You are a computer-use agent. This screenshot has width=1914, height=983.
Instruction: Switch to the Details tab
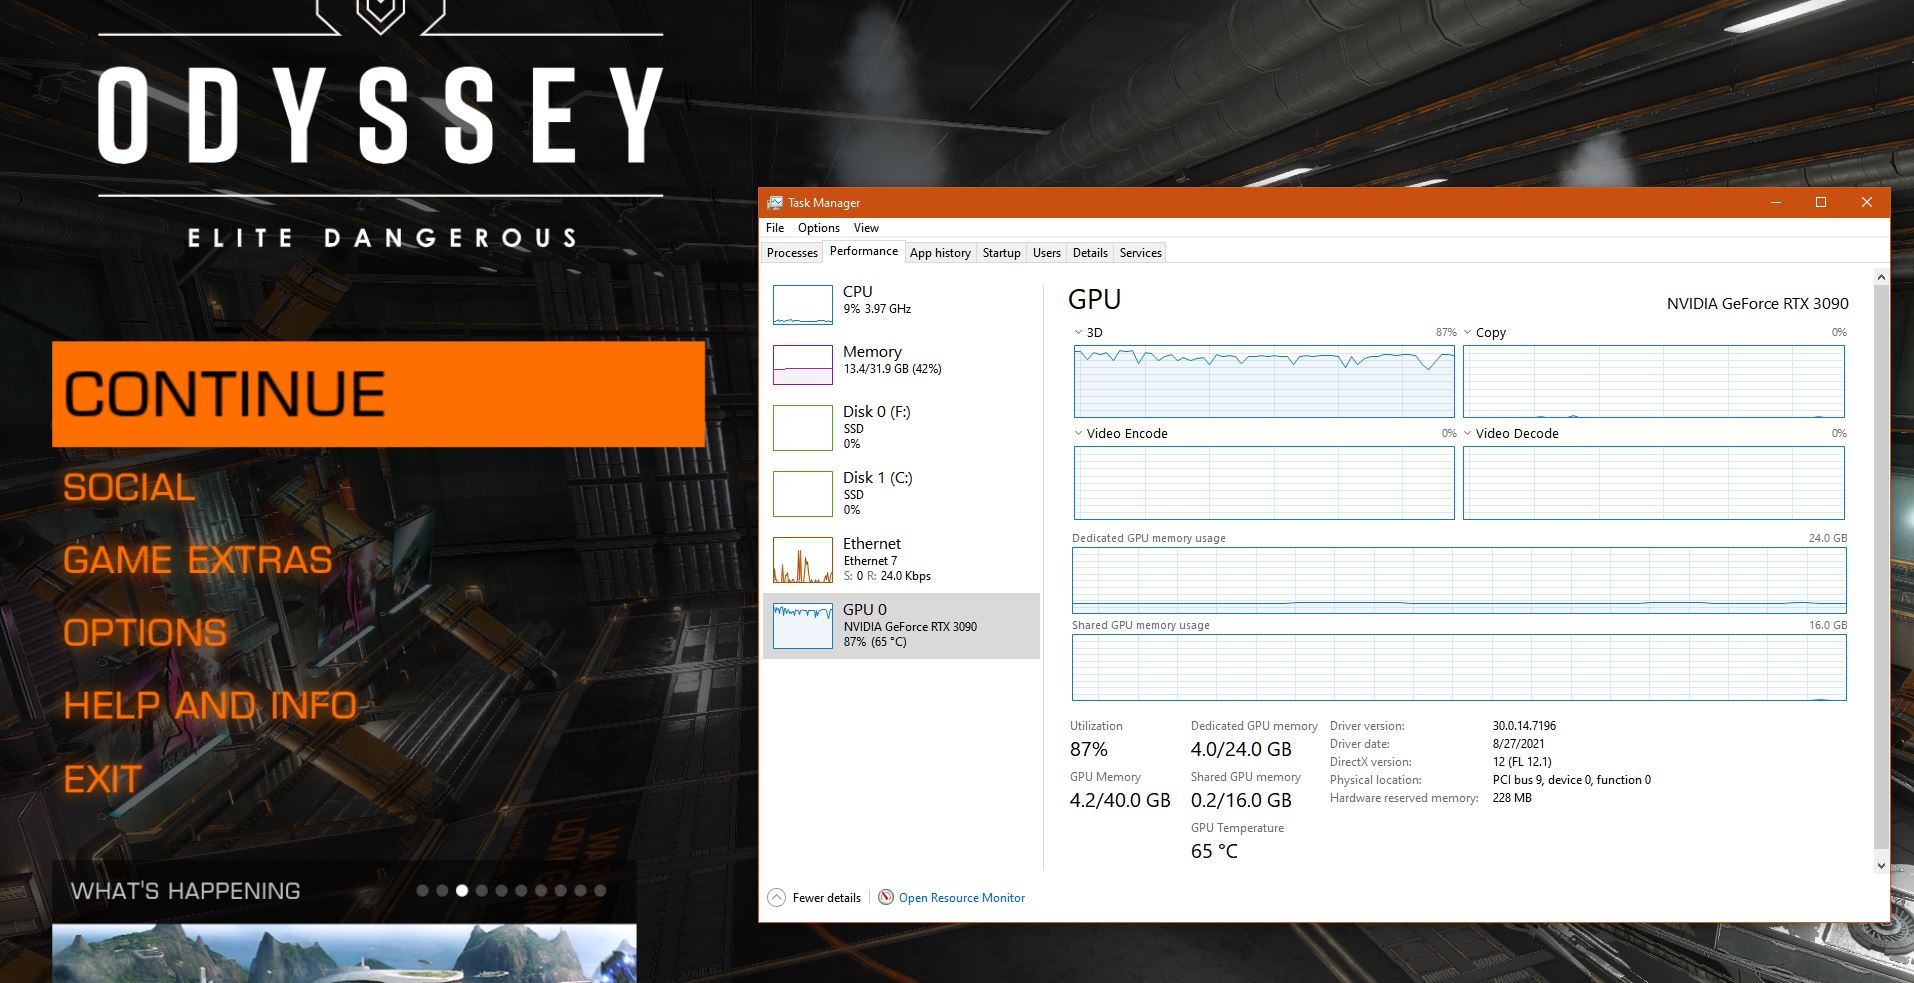pos(1090,253)
